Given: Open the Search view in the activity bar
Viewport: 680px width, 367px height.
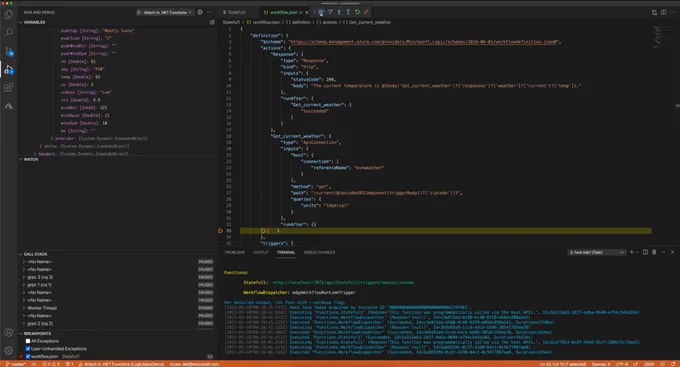Looking at the screenshot, I should (9, 33).
